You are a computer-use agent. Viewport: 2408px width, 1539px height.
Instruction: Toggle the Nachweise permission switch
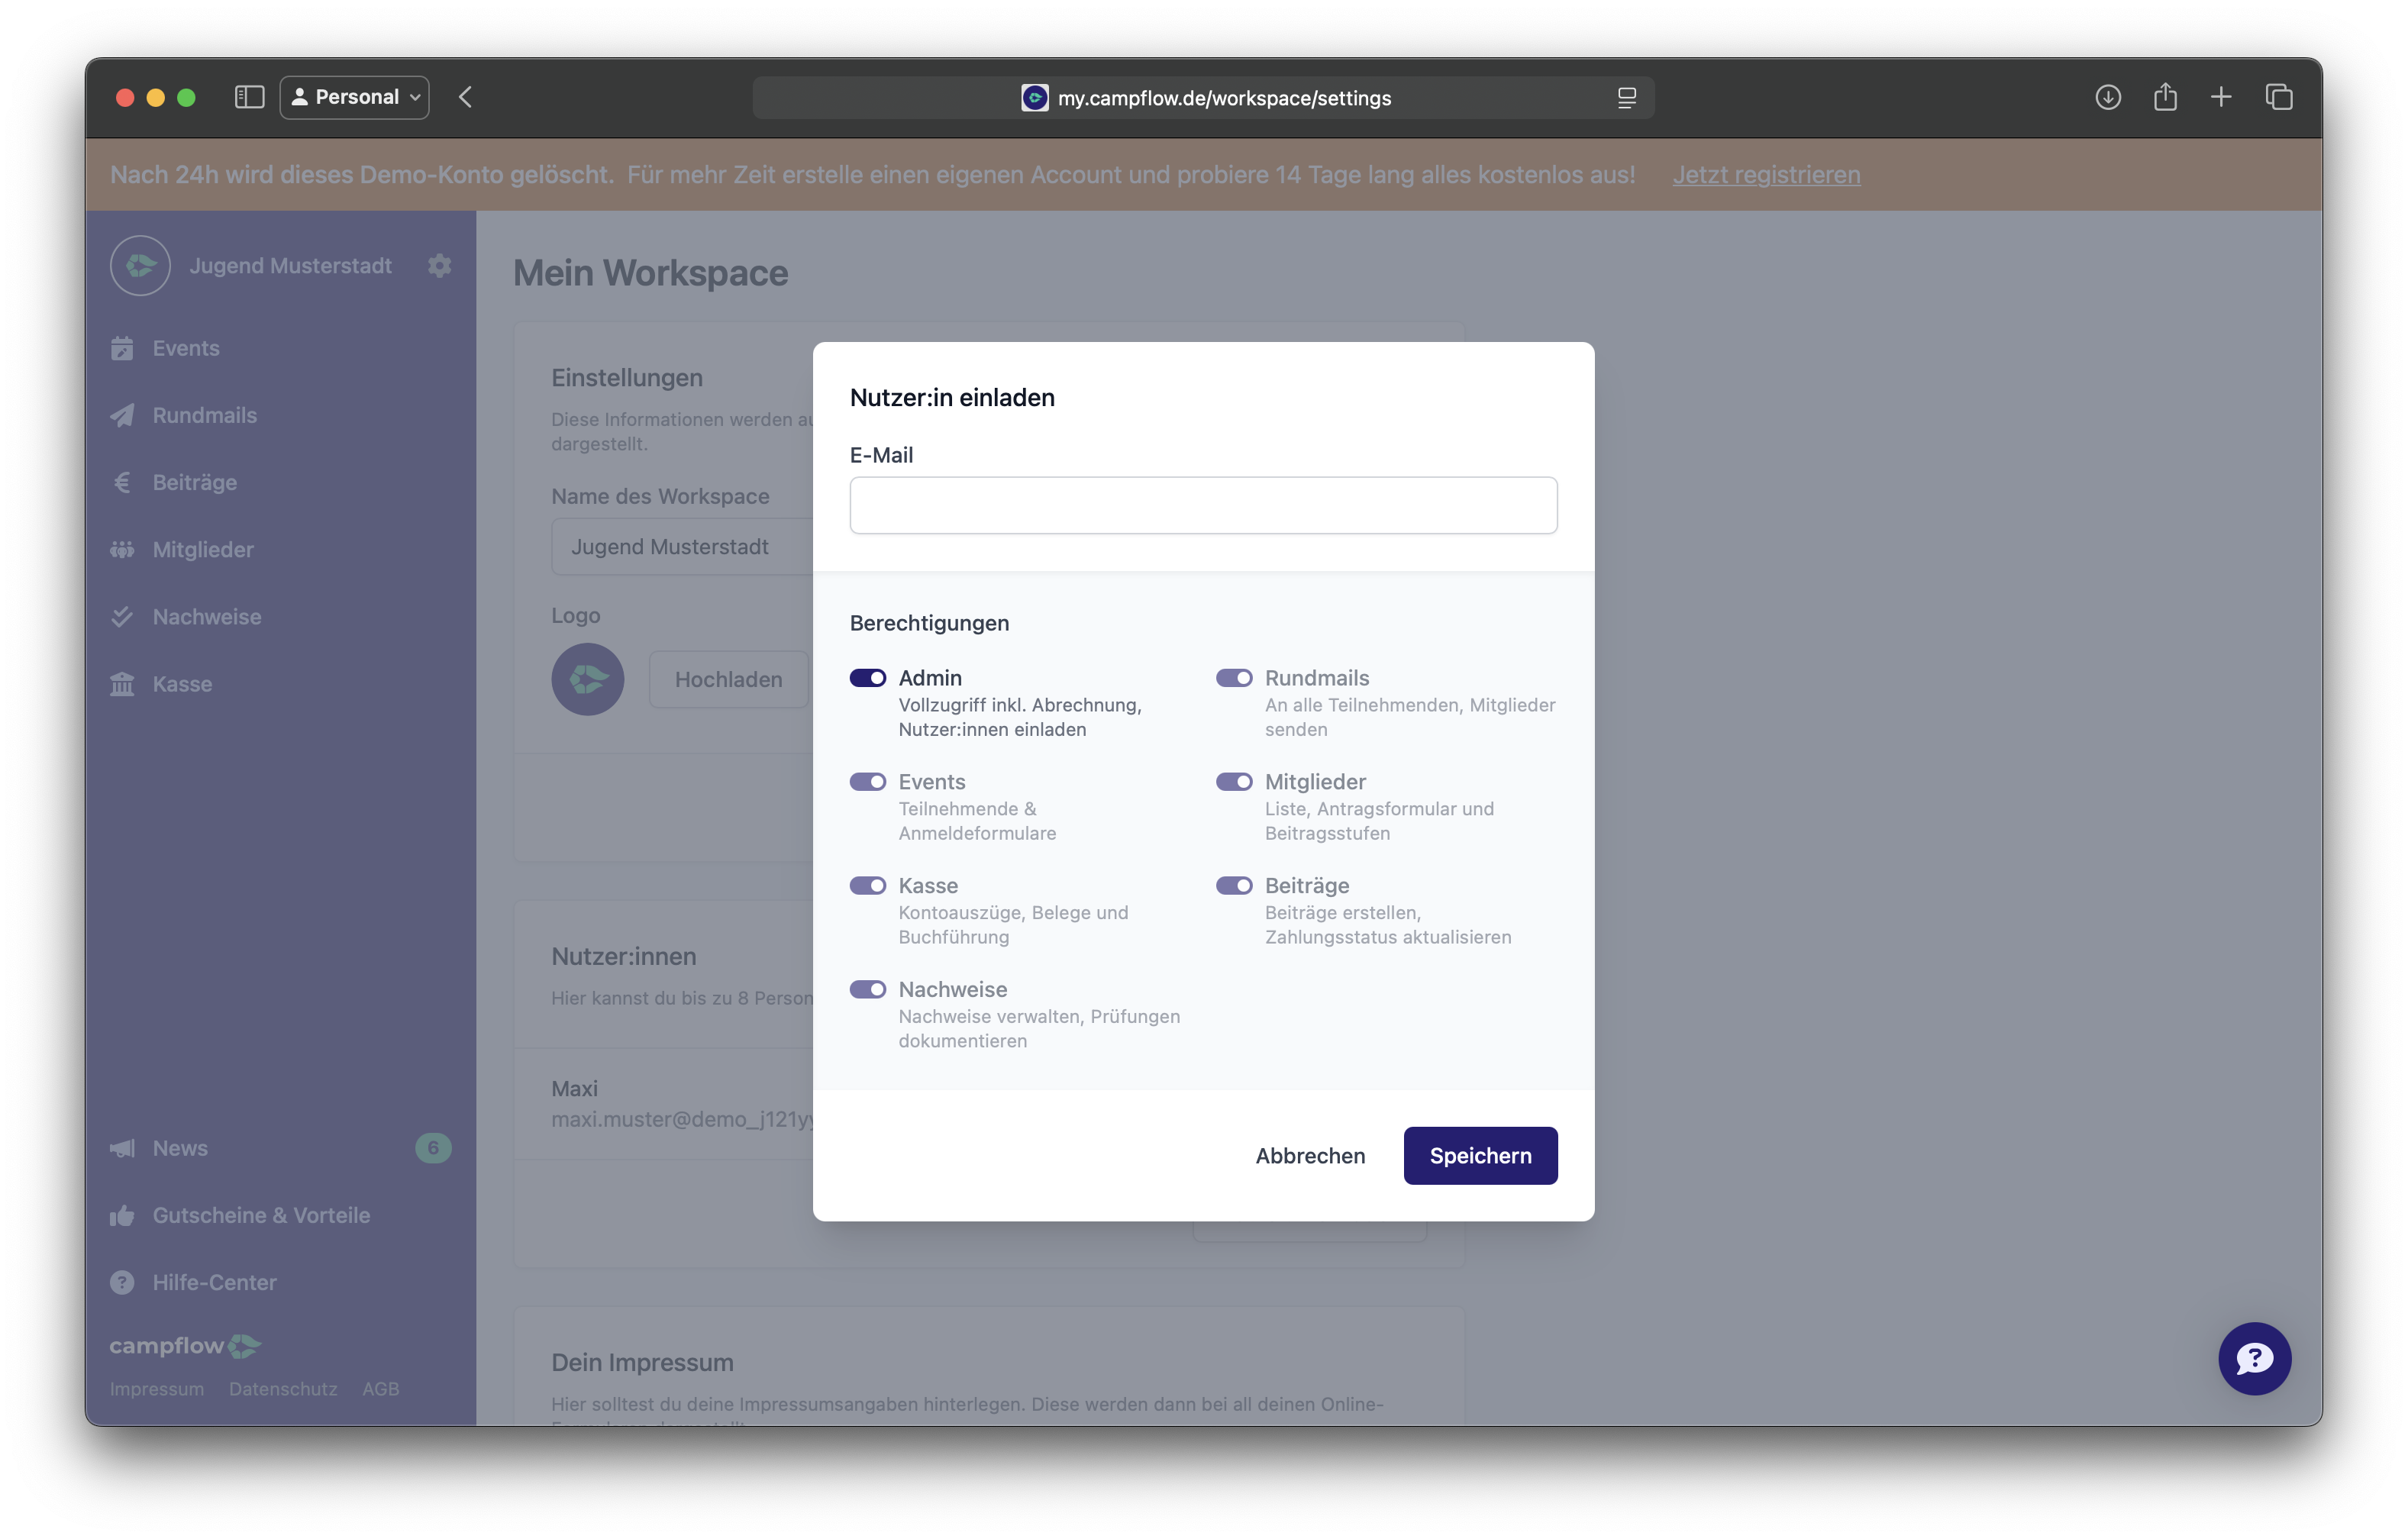[x=868, y=989]
